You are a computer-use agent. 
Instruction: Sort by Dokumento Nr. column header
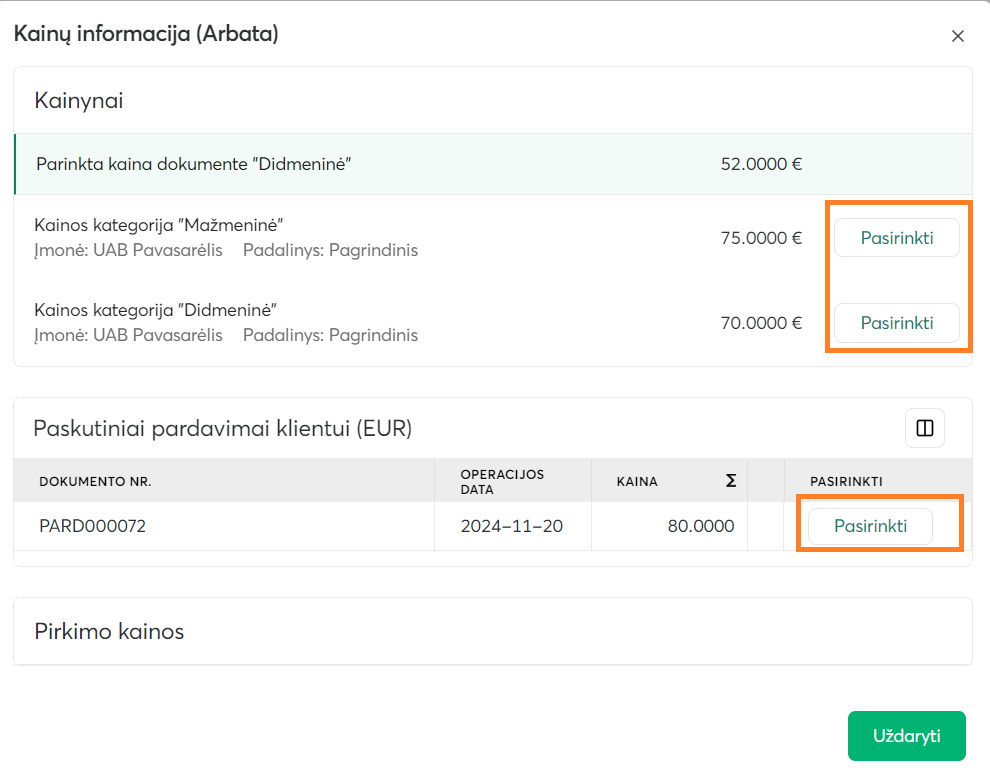click(95, 482)
